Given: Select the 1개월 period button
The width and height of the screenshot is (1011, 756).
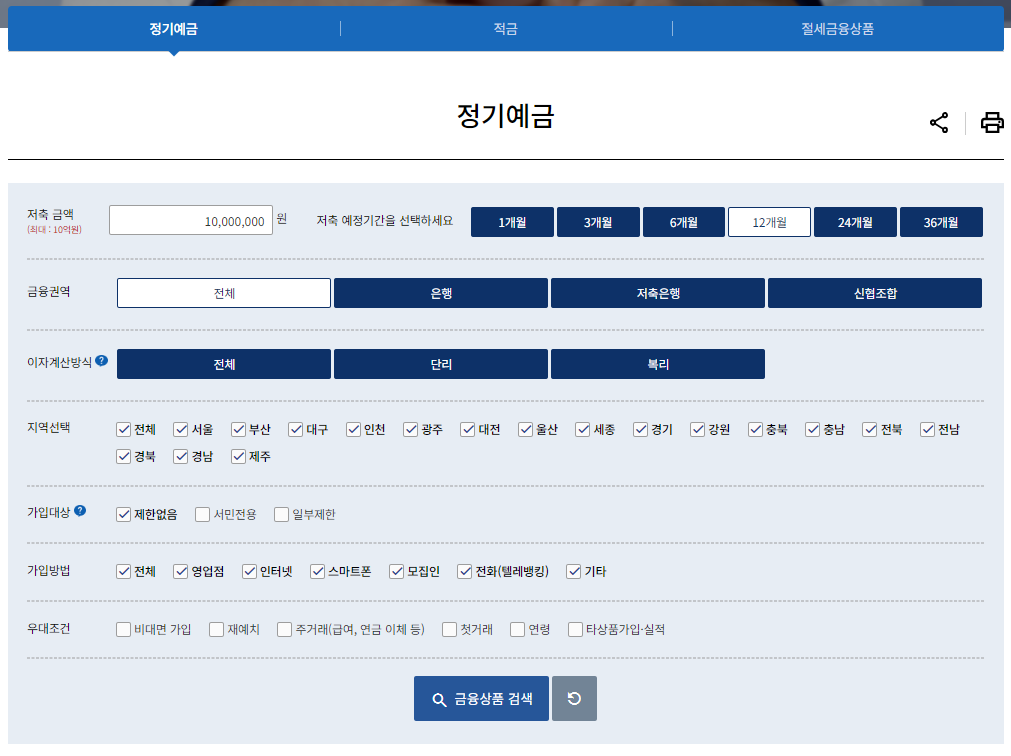Looking at the screenshot, I should click(512, 222).
